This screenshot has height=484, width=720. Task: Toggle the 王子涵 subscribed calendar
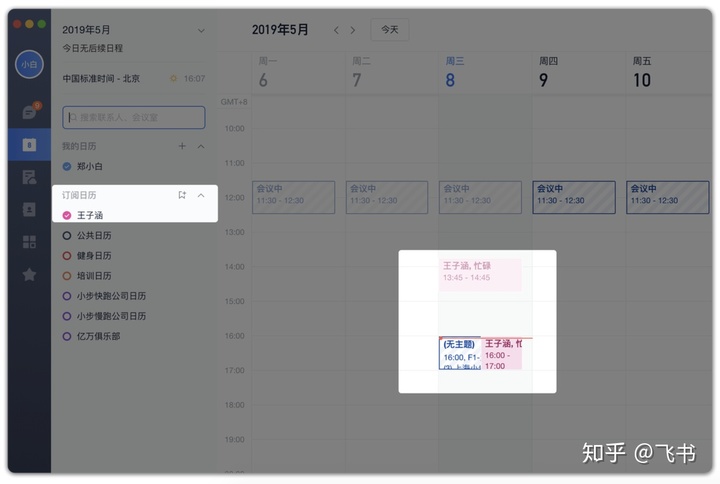(x=67, y=215)
